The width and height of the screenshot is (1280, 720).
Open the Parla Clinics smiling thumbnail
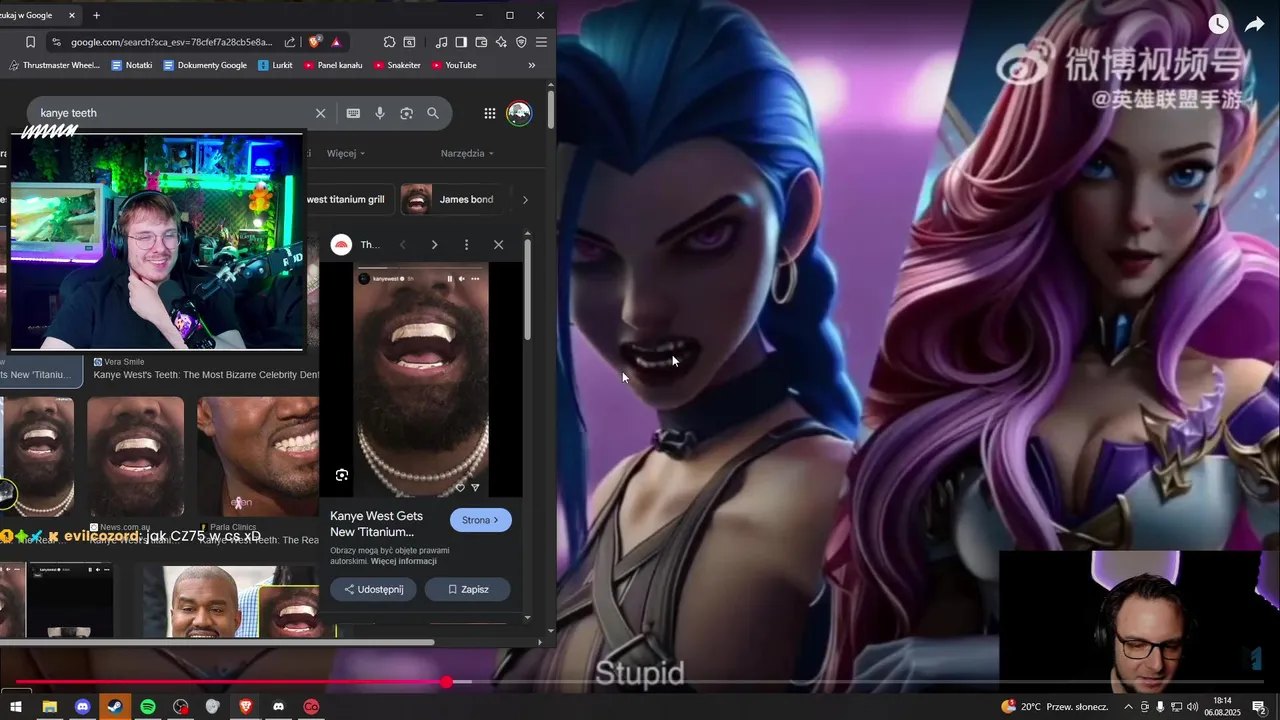[258, 456]
